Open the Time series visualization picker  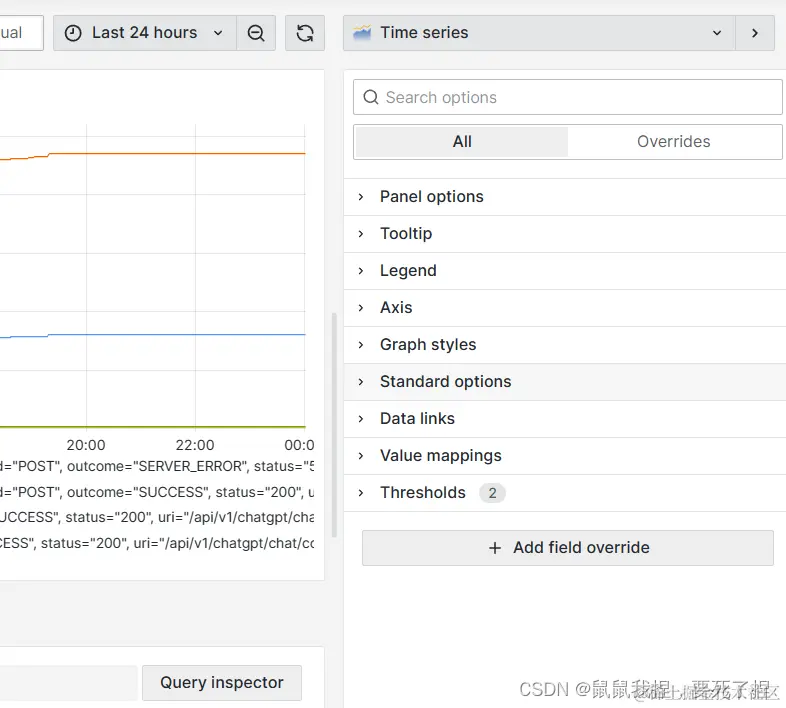(x=539, y=33)
